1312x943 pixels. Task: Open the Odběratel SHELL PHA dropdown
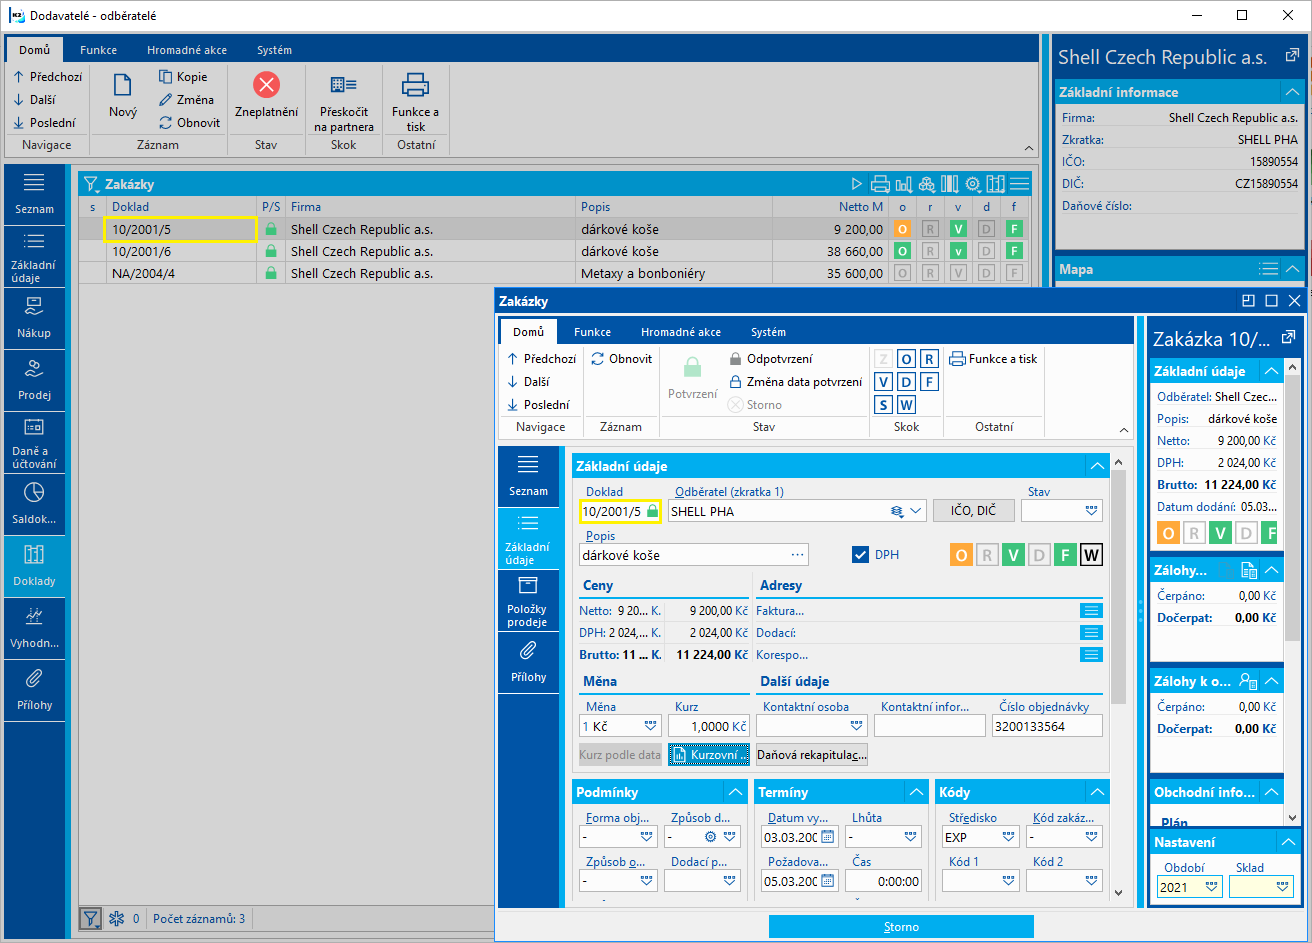coord(916,511)
